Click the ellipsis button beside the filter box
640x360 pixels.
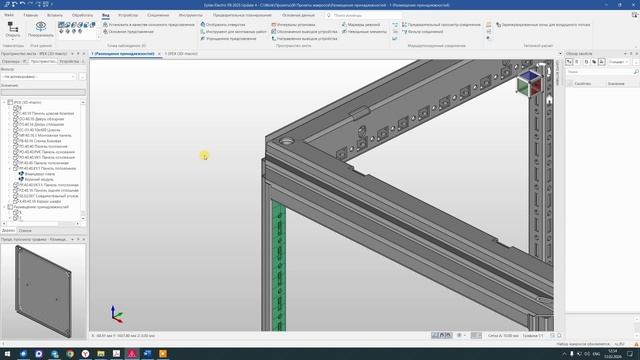coord(82,76)
